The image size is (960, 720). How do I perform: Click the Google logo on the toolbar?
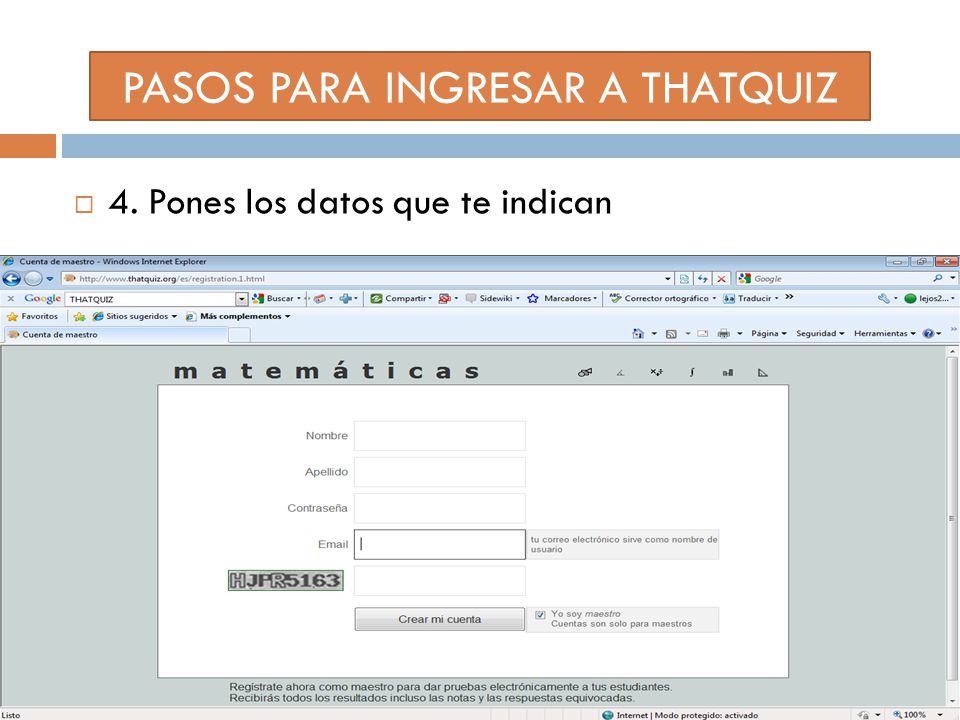point(42,298)
